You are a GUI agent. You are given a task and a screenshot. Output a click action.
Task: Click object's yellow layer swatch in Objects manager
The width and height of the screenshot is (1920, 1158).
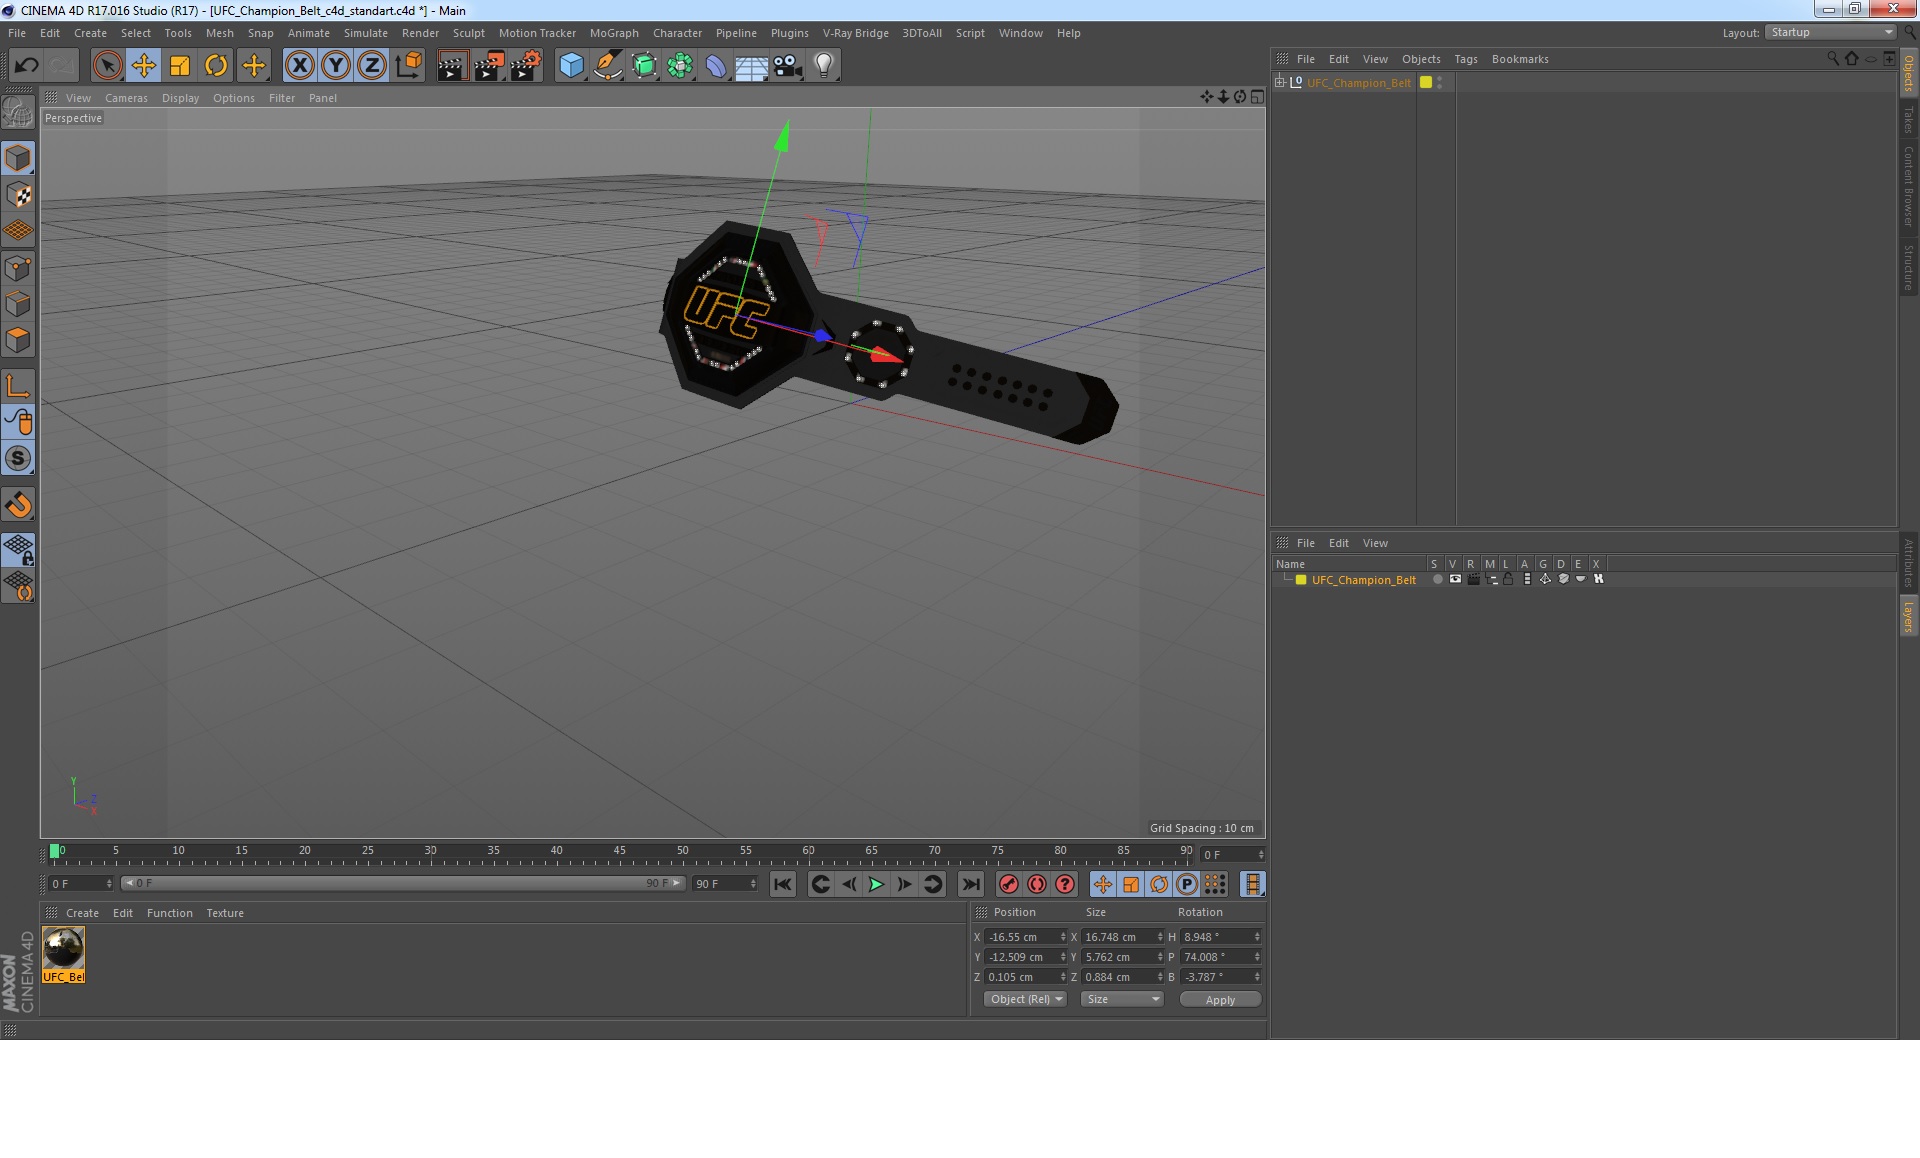[x=1426, y=82]
